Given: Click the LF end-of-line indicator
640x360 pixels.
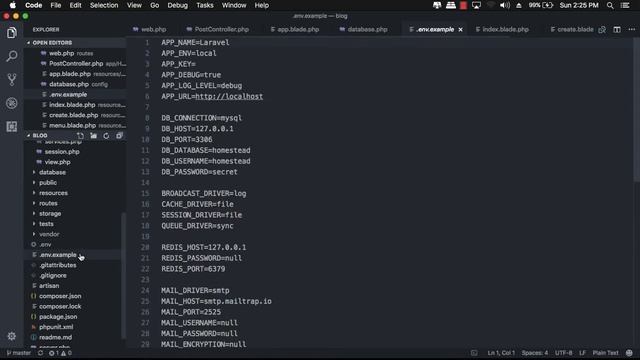Looking at the screenshot, I should tap(582, 353).
